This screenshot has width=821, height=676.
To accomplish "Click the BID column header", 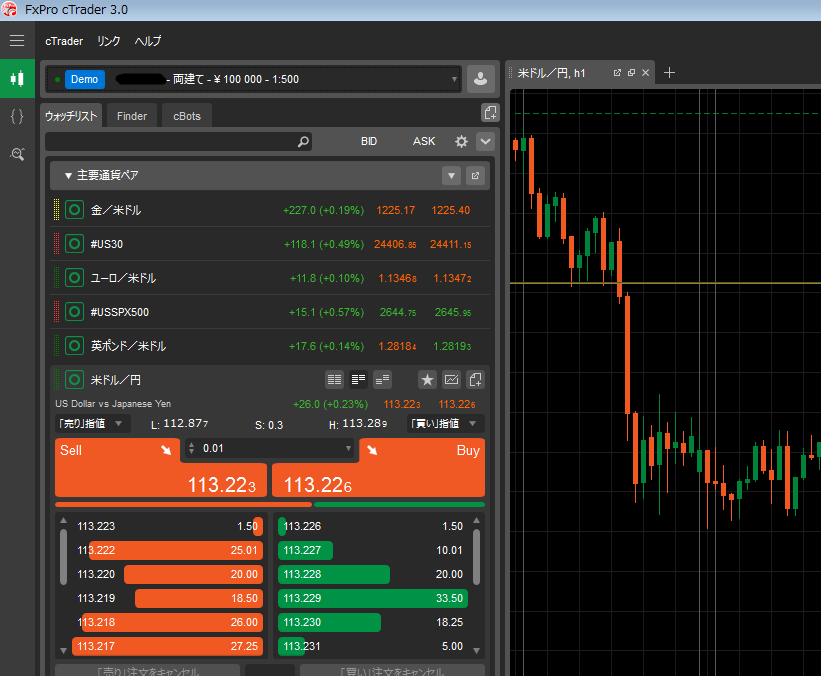I will tap(369, 141).
